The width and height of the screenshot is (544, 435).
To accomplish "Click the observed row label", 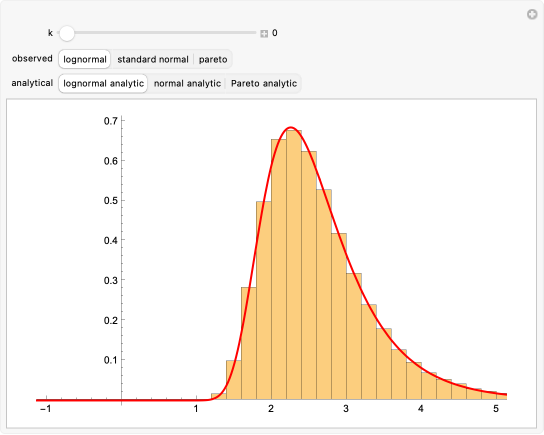I will tap(32, 58).
